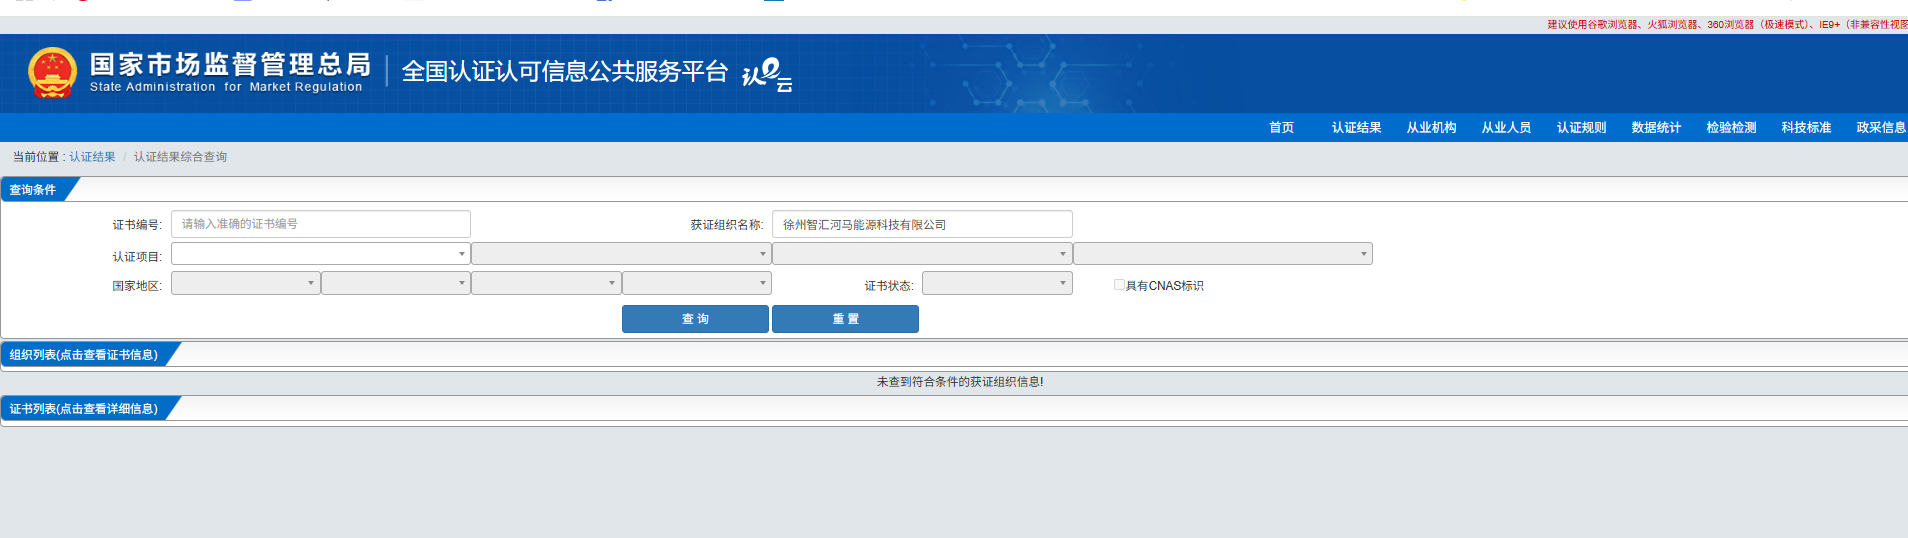Open the first 认证项目 dropdown

click(x=320, y=254)
